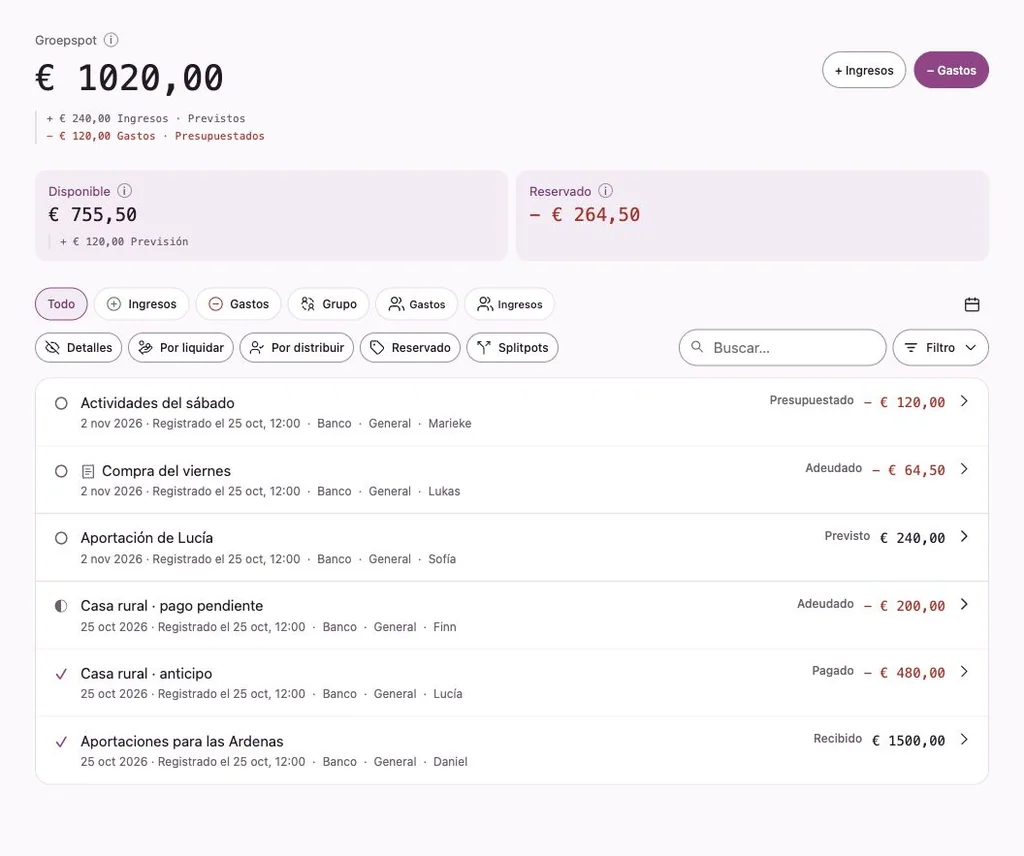The image size is (1024, 856).
Task: Filter by Ingresos with plus icon
Action: 142,304
